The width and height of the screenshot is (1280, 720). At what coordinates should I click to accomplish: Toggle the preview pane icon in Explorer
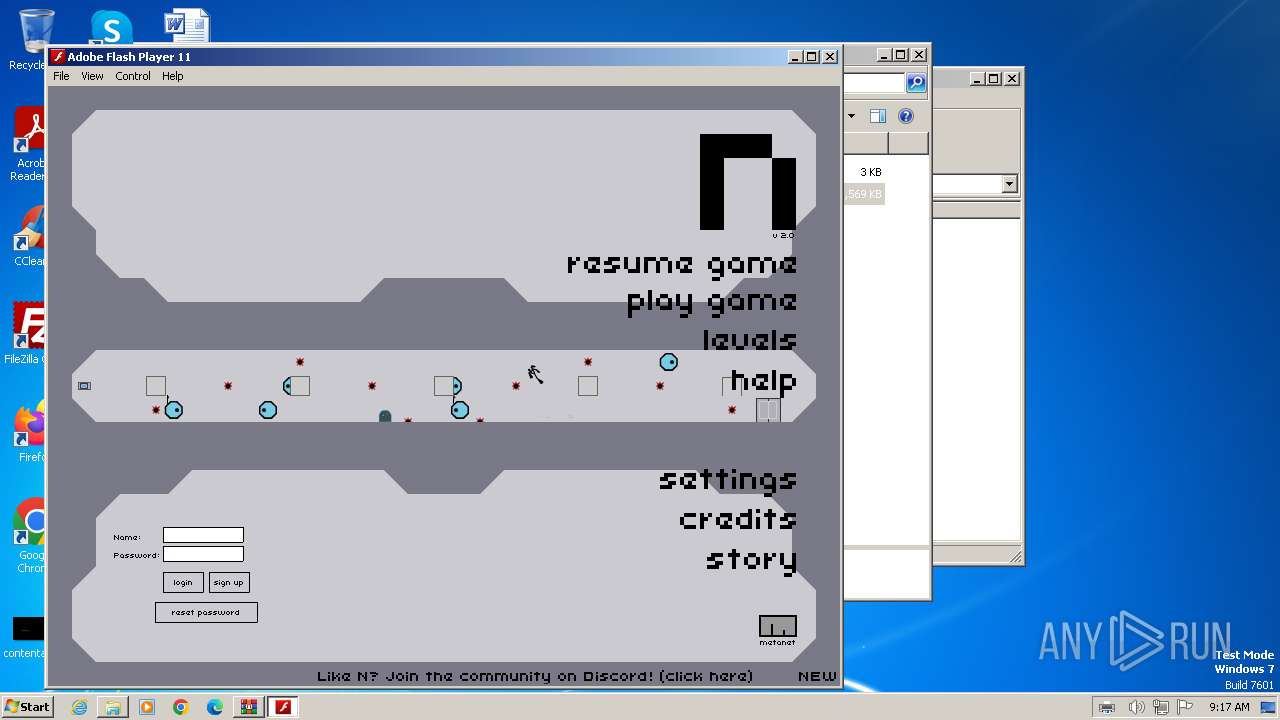click(x=877, y=116)
